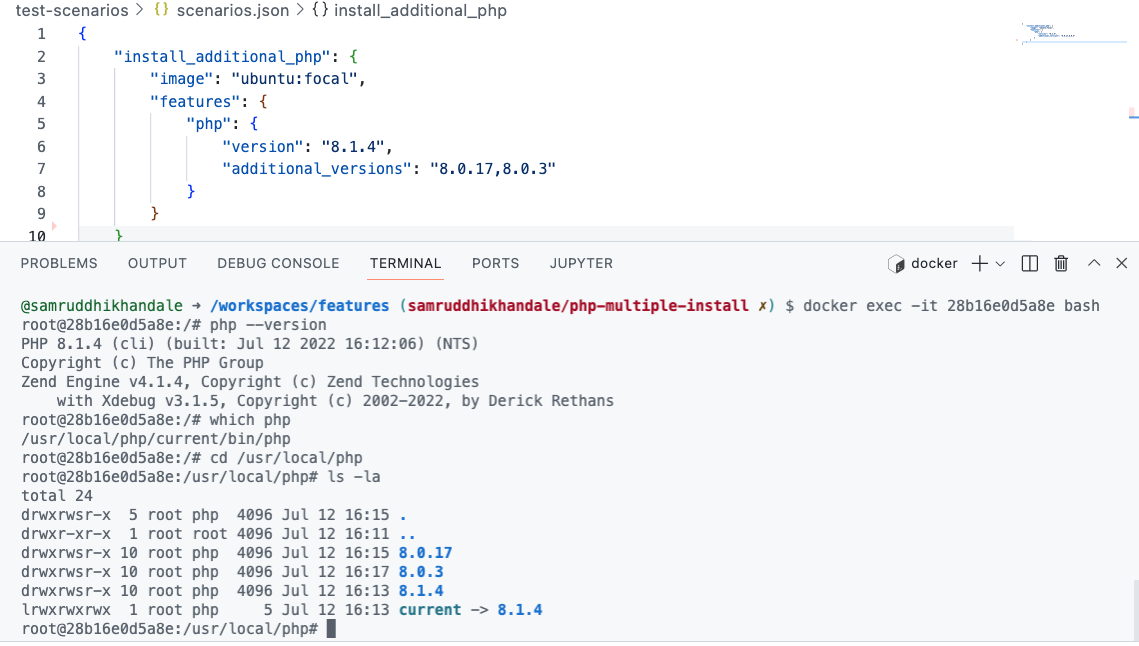Click the braces icon beside scenarios.json
Viewport: 1139px width, 646px height.
click(x=161, y=10)
